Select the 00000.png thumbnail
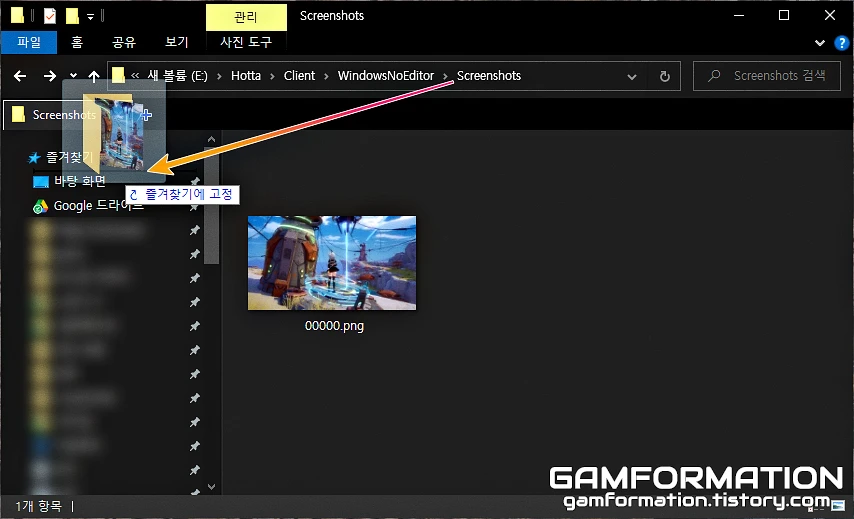The height and width of the screenshot is (519, 854). 332,263
